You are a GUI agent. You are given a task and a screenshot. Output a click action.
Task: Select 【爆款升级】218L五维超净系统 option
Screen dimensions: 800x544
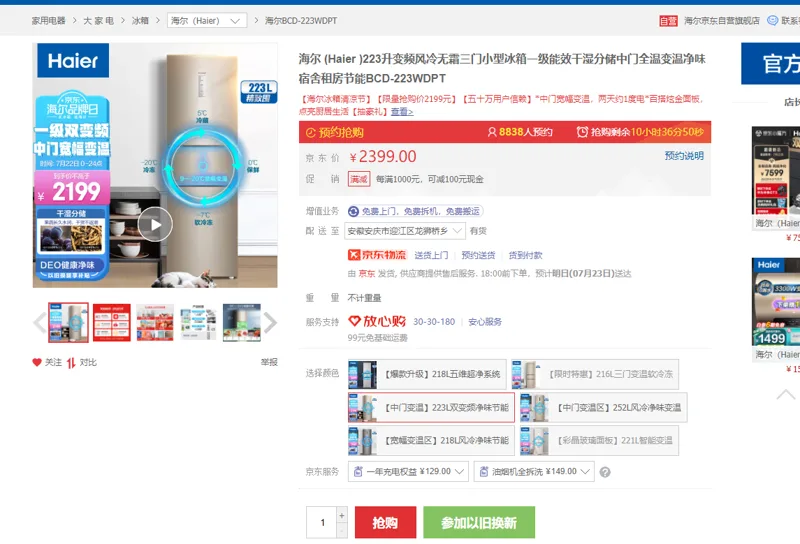tap(427, 375)
